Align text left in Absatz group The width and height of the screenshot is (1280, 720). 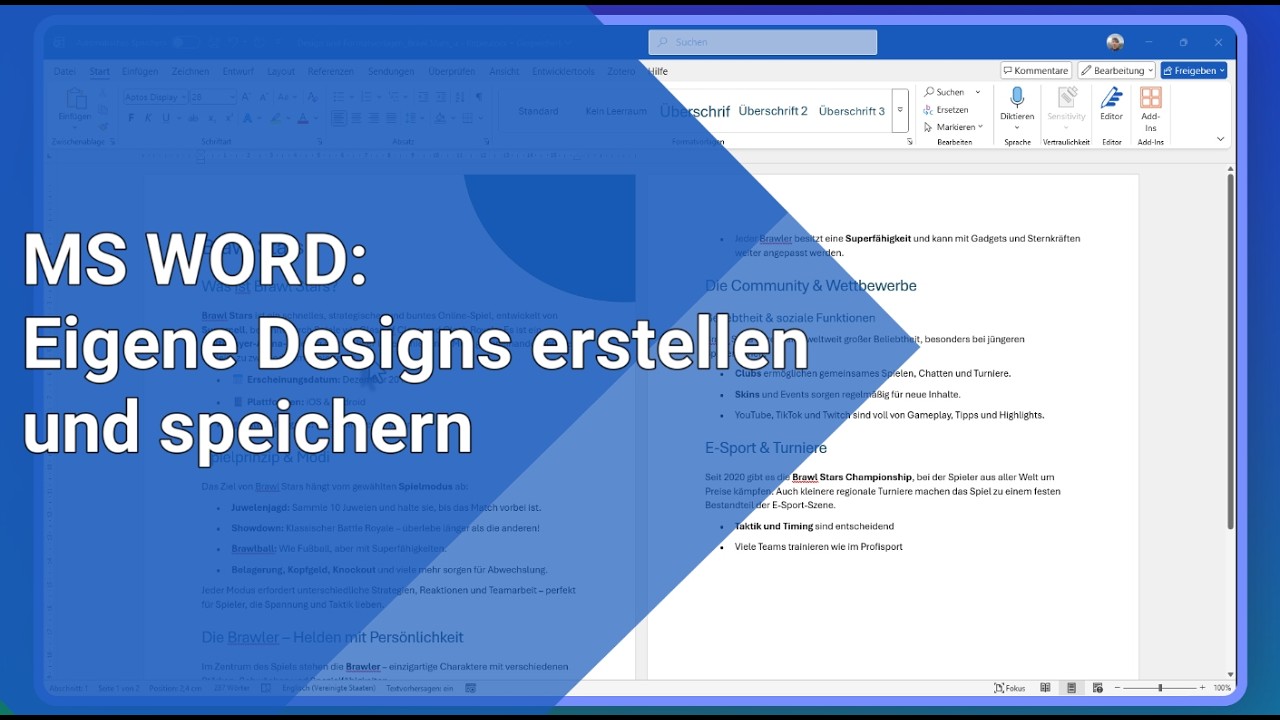pos(339,118)
